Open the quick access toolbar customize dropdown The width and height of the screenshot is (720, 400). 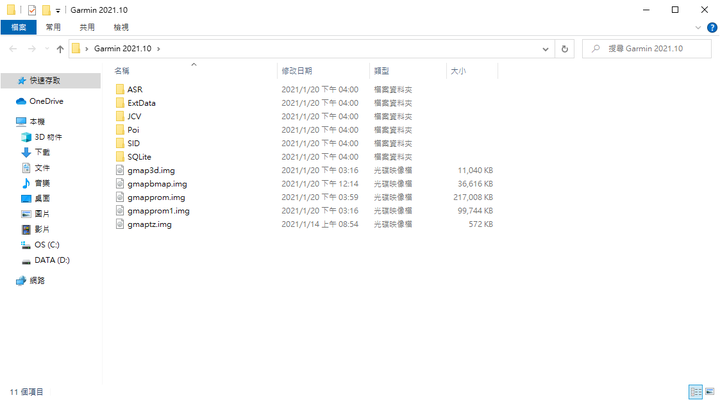coord(58,10)
